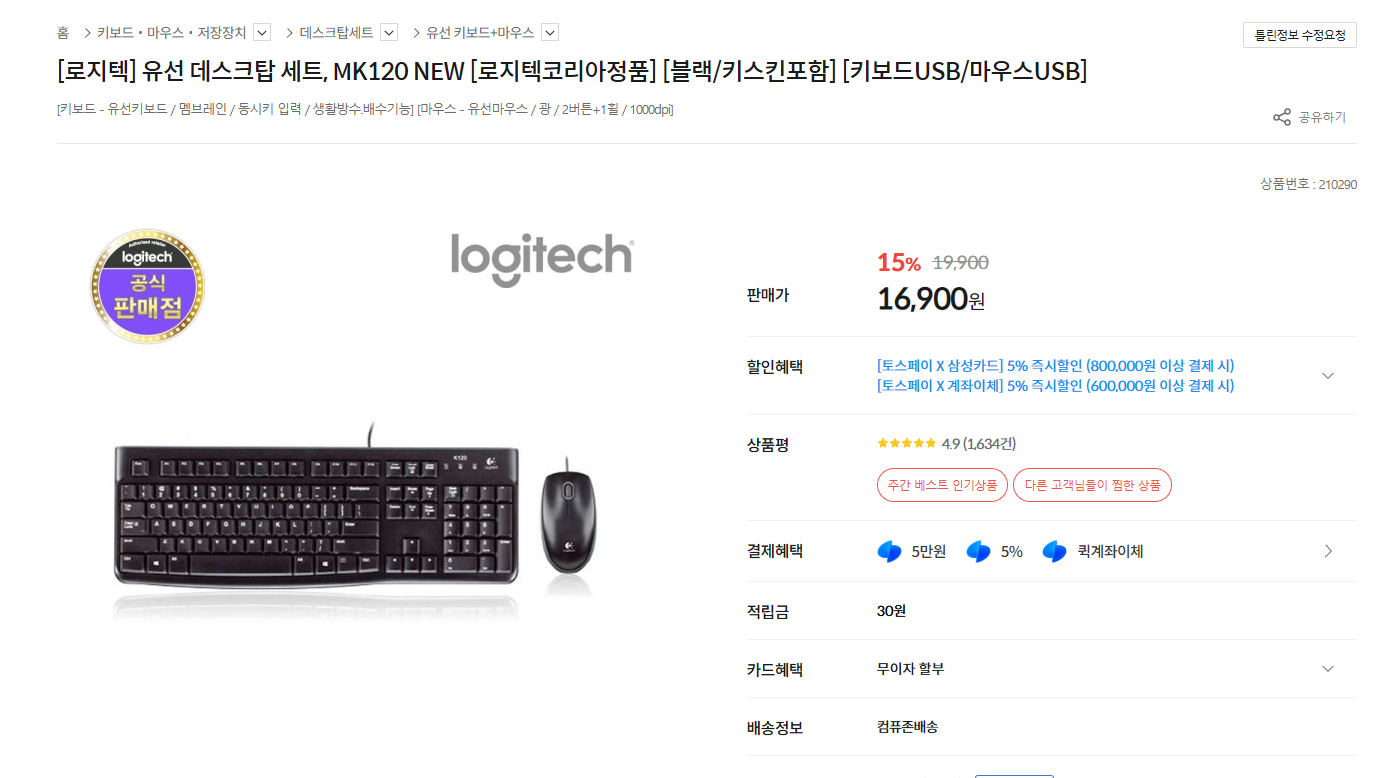
Task: Expand the 카드혜택 무이자 할부 chevron
Action: (1328, 669)
